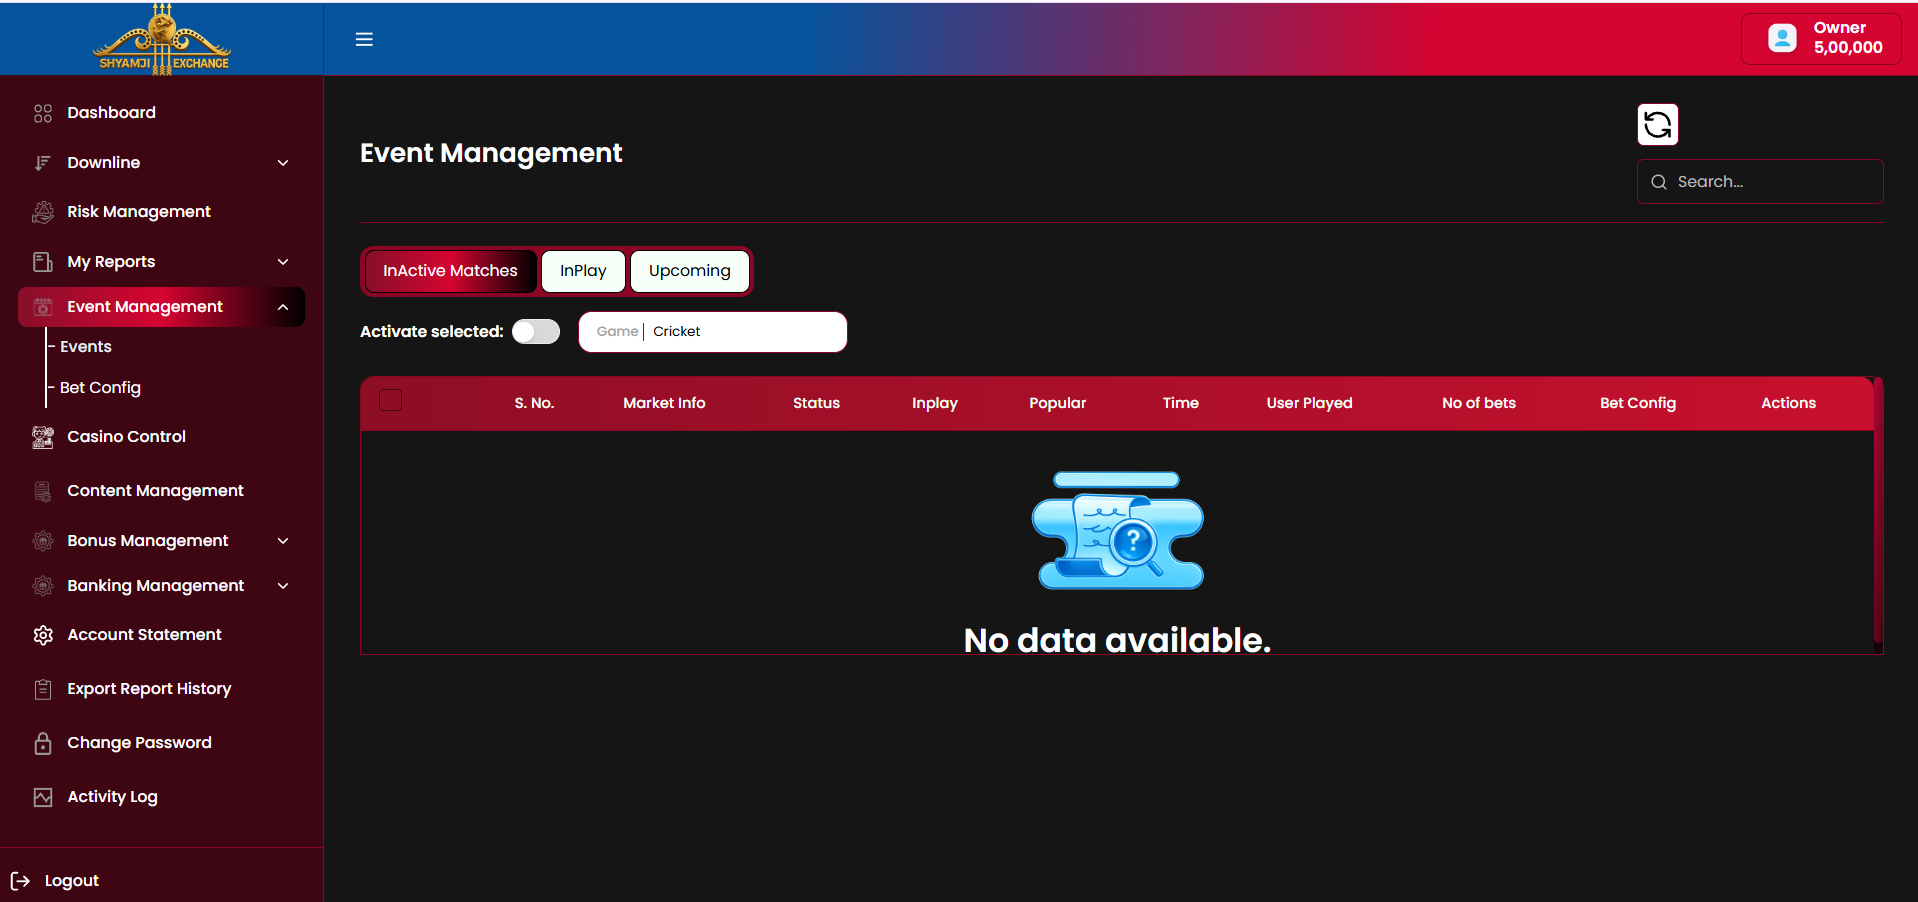Select the InActive Matches tab
Viewport: 1918px width, 902px height.
[450, 271]
